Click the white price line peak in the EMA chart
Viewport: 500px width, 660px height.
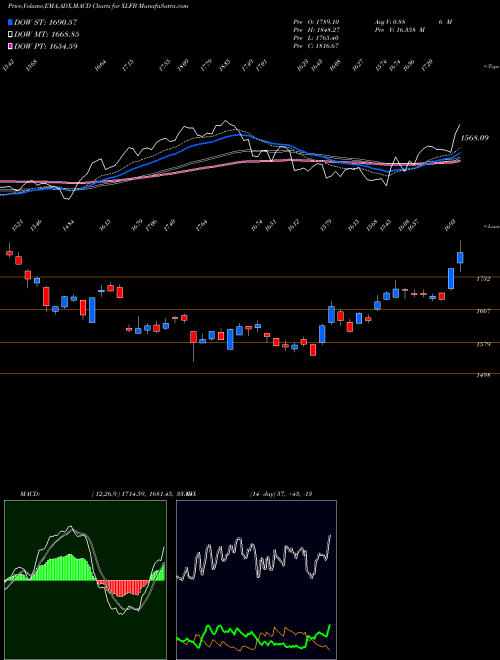226,122
